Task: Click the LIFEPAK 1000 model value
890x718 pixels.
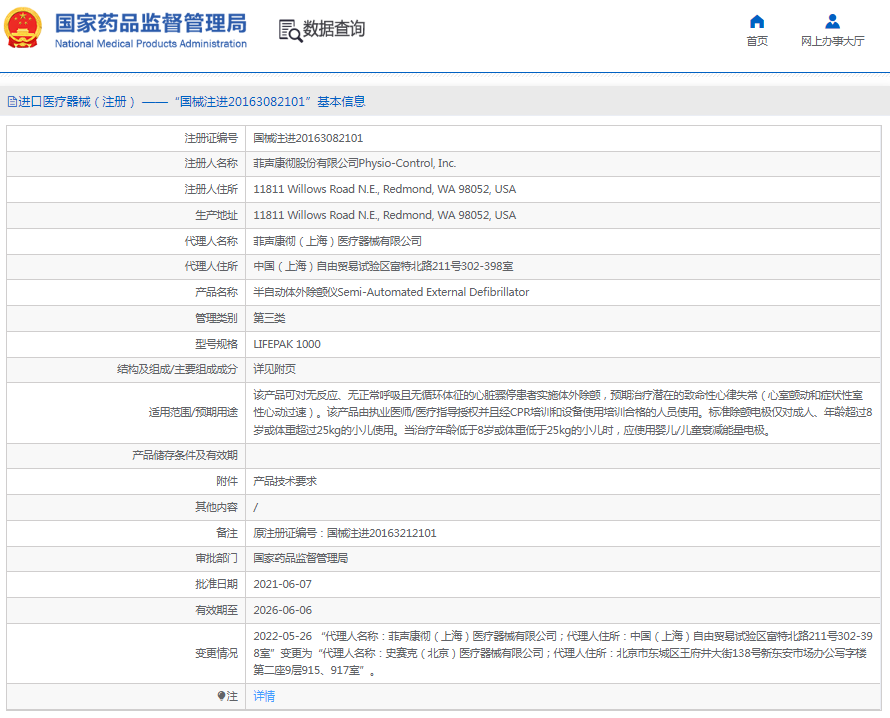Action: [x=287, y=344]
